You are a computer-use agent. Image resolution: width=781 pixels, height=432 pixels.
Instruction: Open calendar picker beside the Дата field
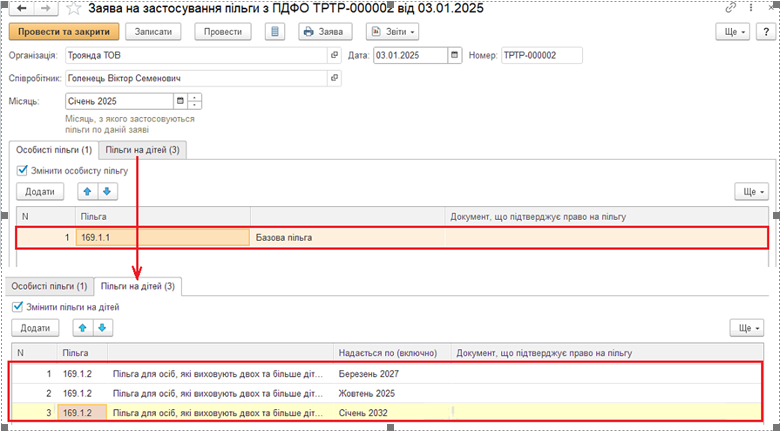coord(455,56)
